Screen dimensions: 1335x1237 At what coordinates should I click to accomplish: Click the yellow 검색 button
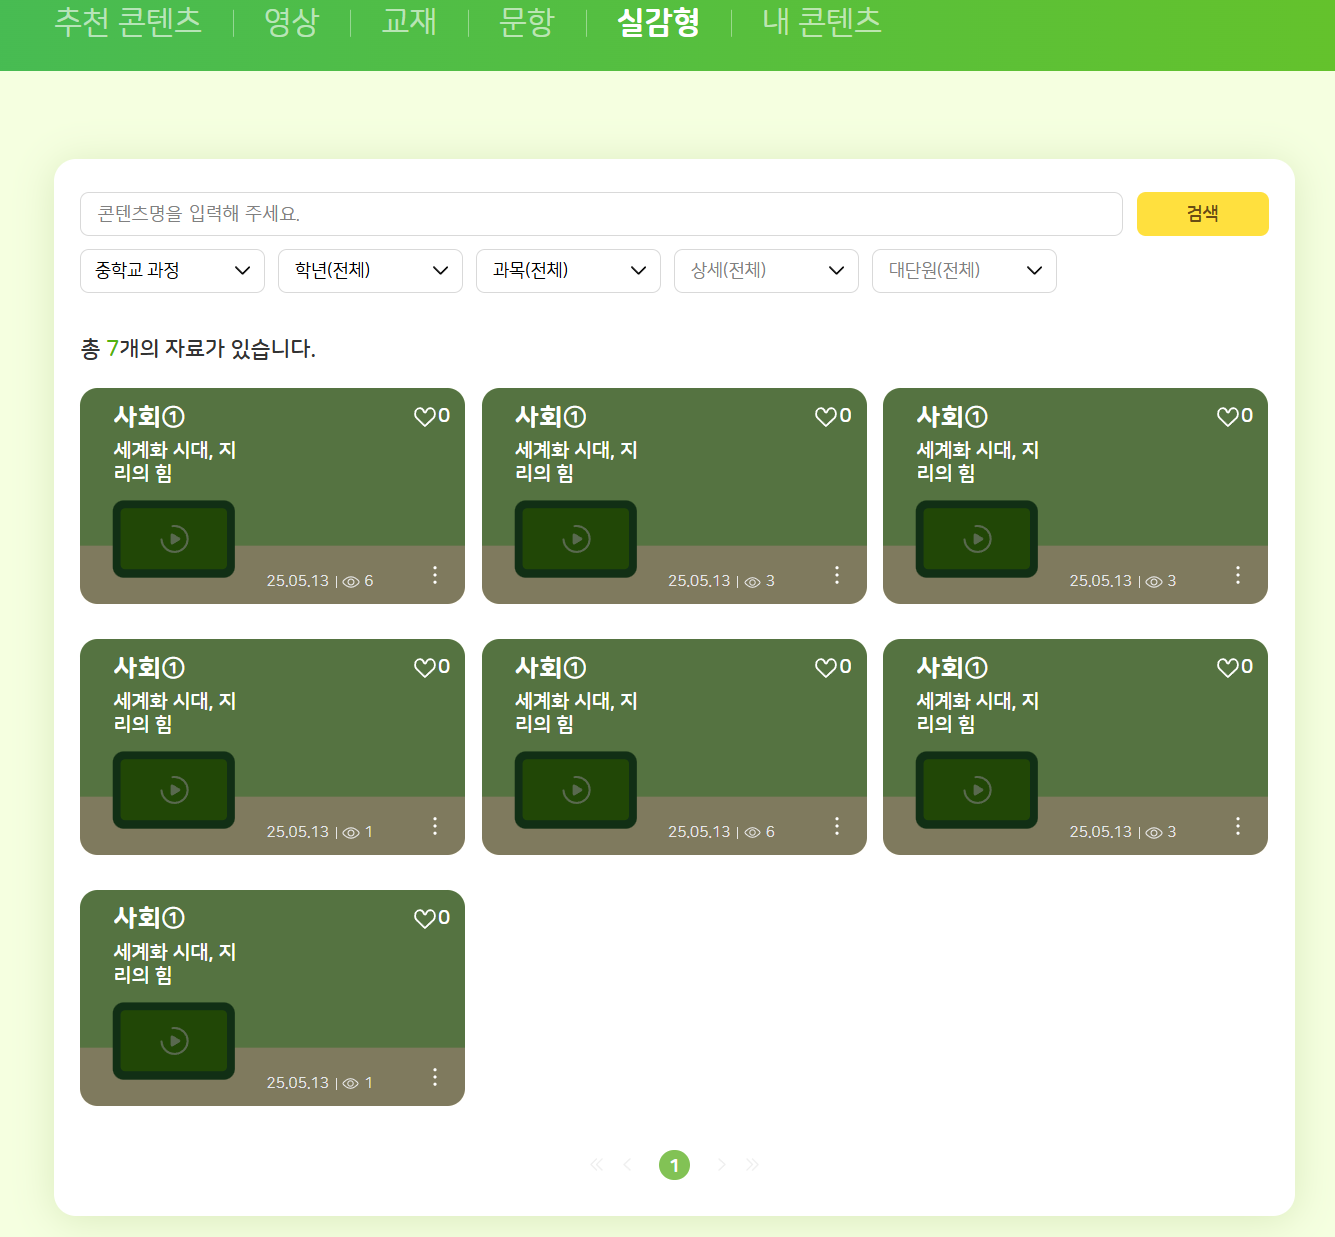coord(1202,214)
